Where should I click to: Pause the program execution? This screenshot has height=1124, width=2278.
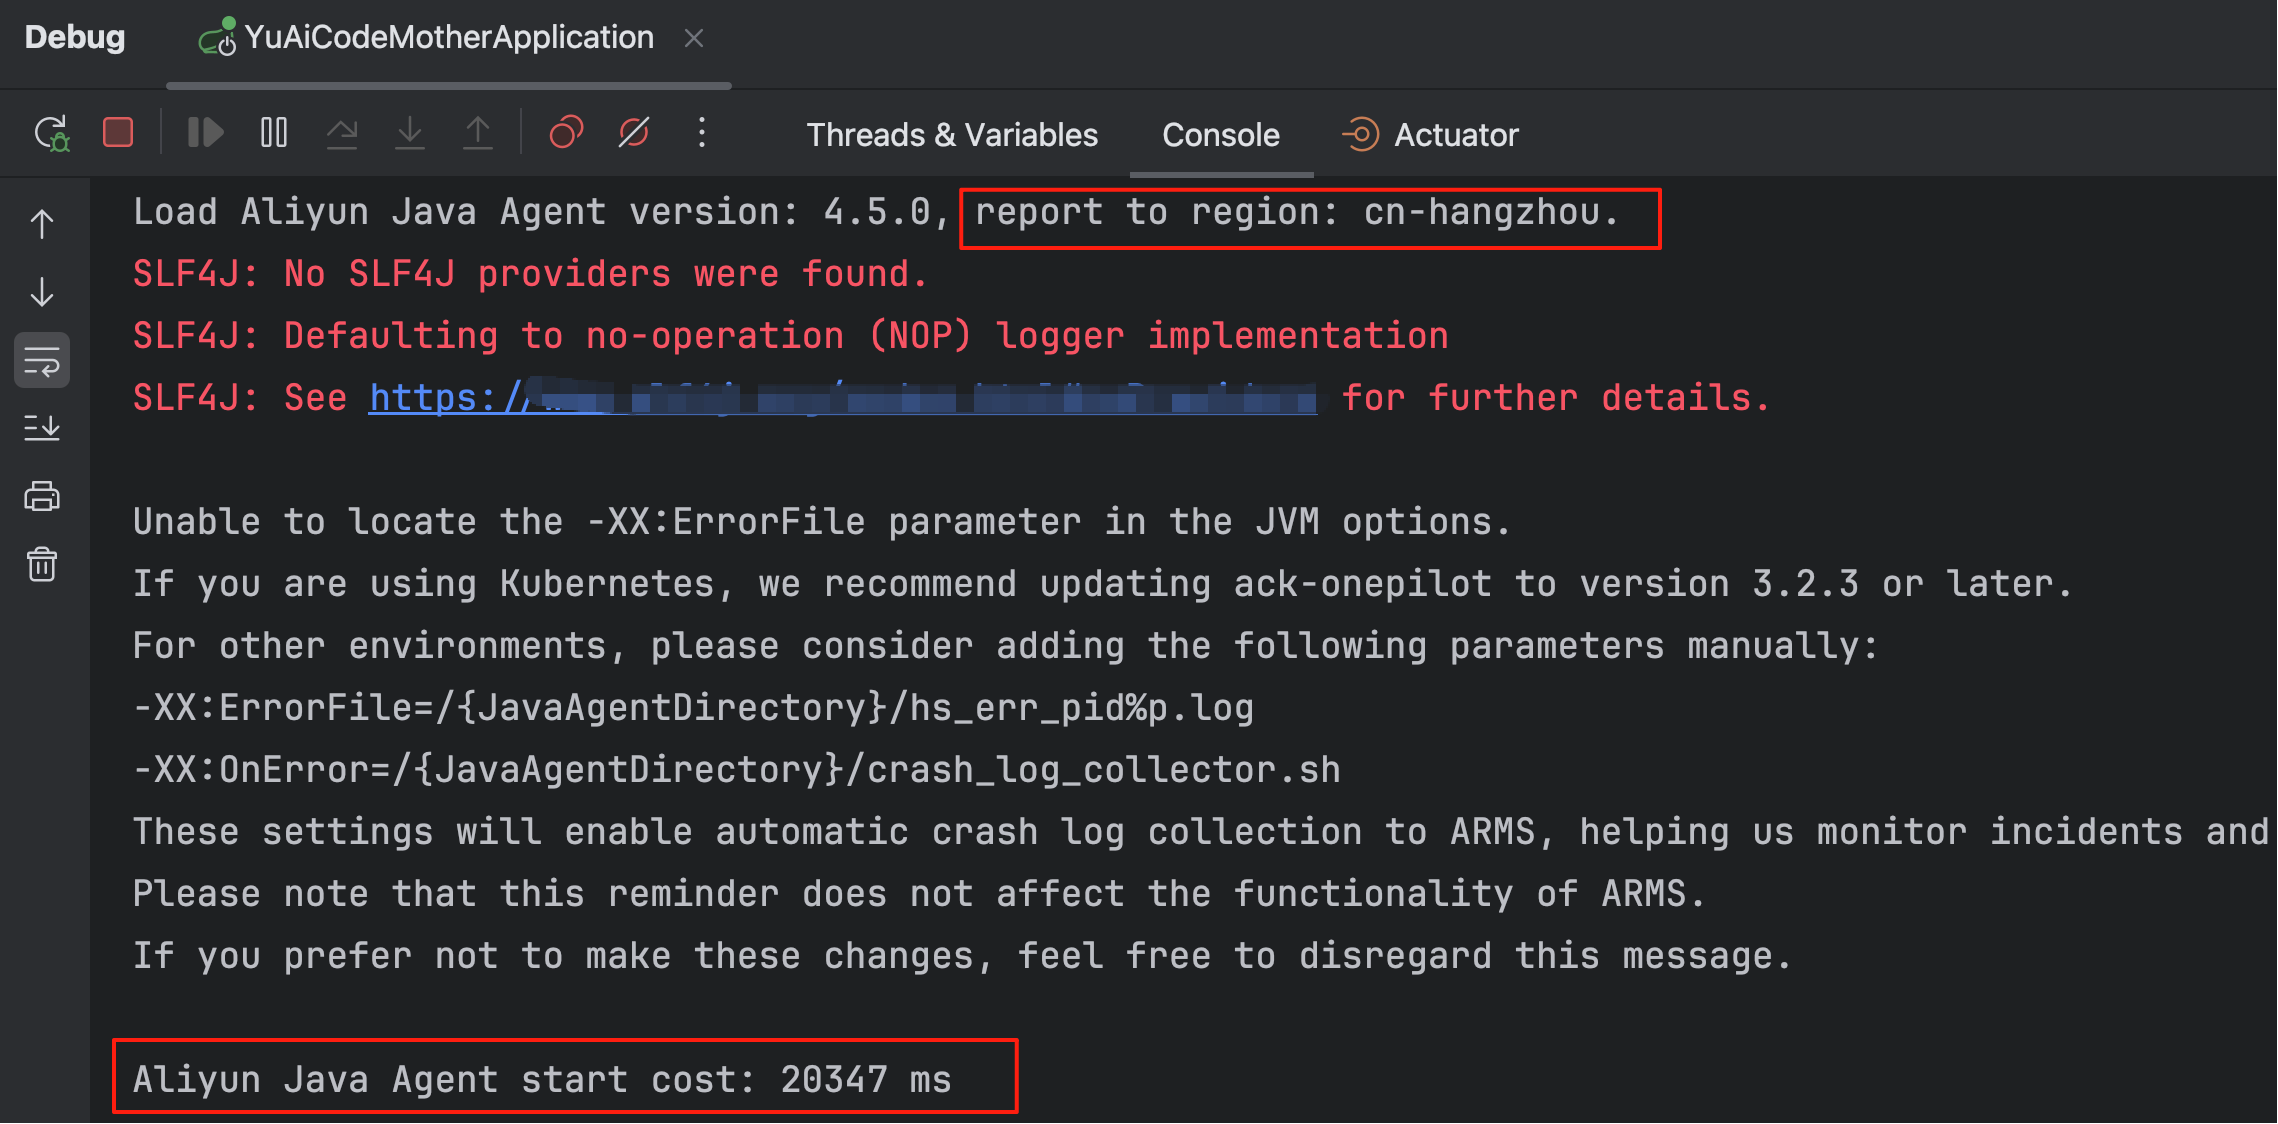pos(273,133)
